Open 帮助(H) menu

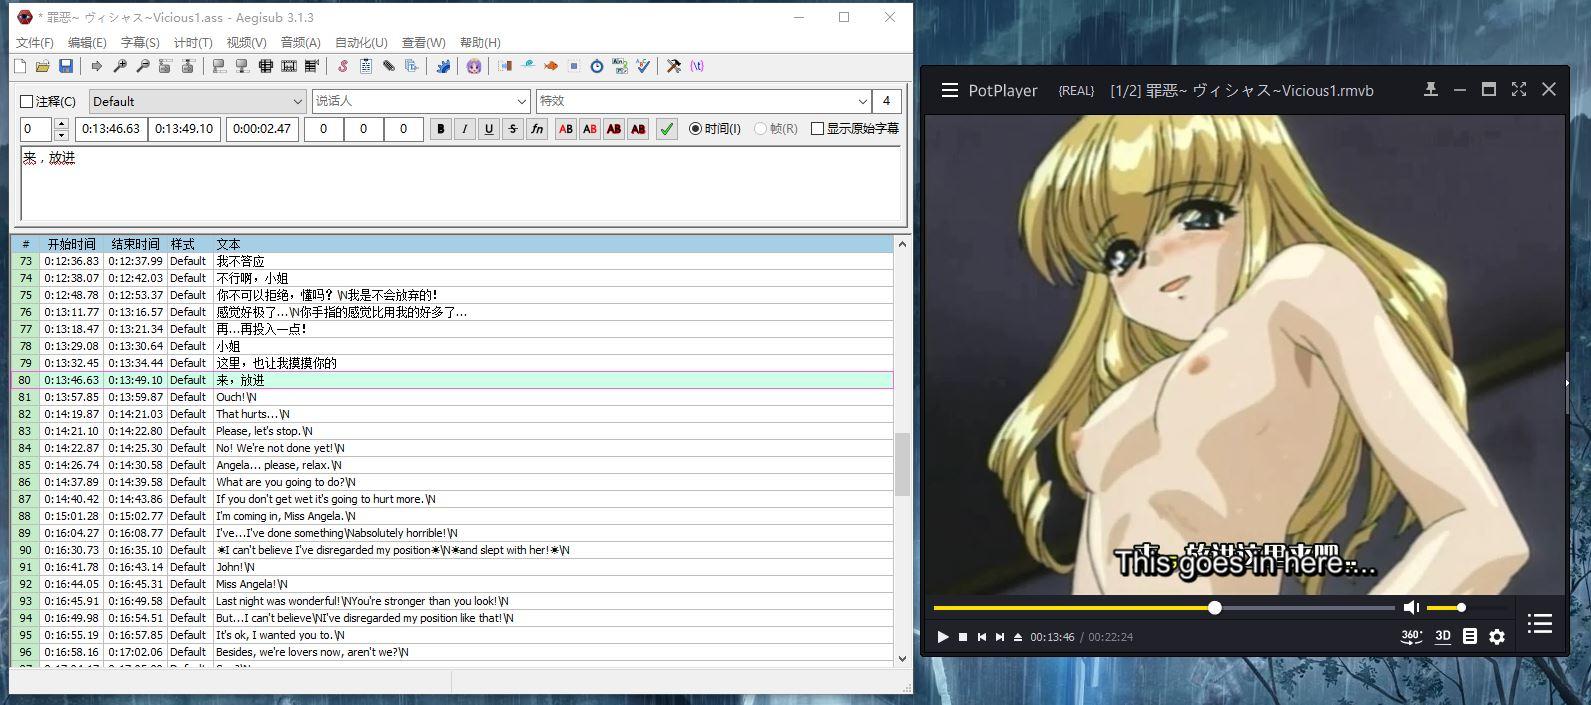(480, 42)
